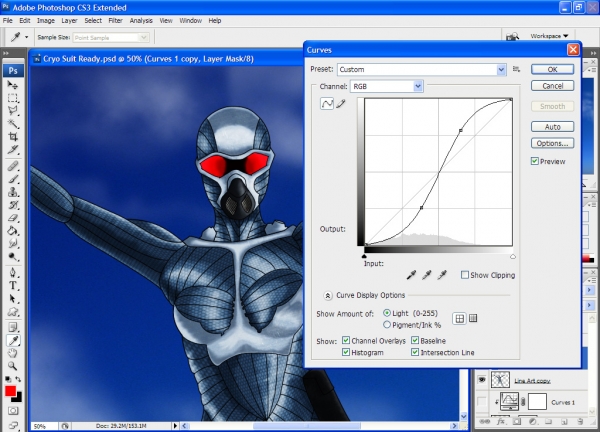This screenshot has height=432, width=600.
Task: Select the Healing Brush tool
Action: 13,166
